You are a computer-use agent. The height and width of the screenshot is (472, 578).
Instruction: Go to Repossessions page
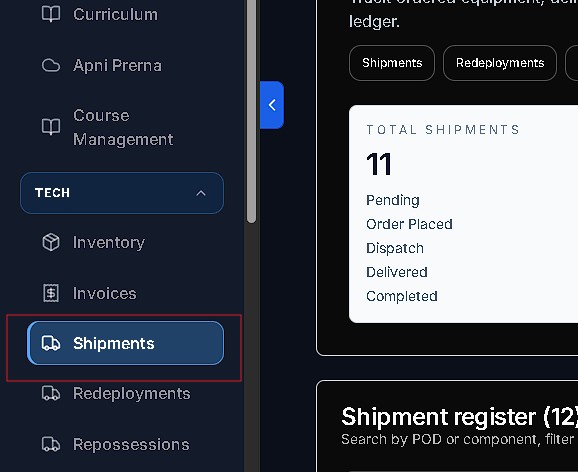[x=131, y=445]
